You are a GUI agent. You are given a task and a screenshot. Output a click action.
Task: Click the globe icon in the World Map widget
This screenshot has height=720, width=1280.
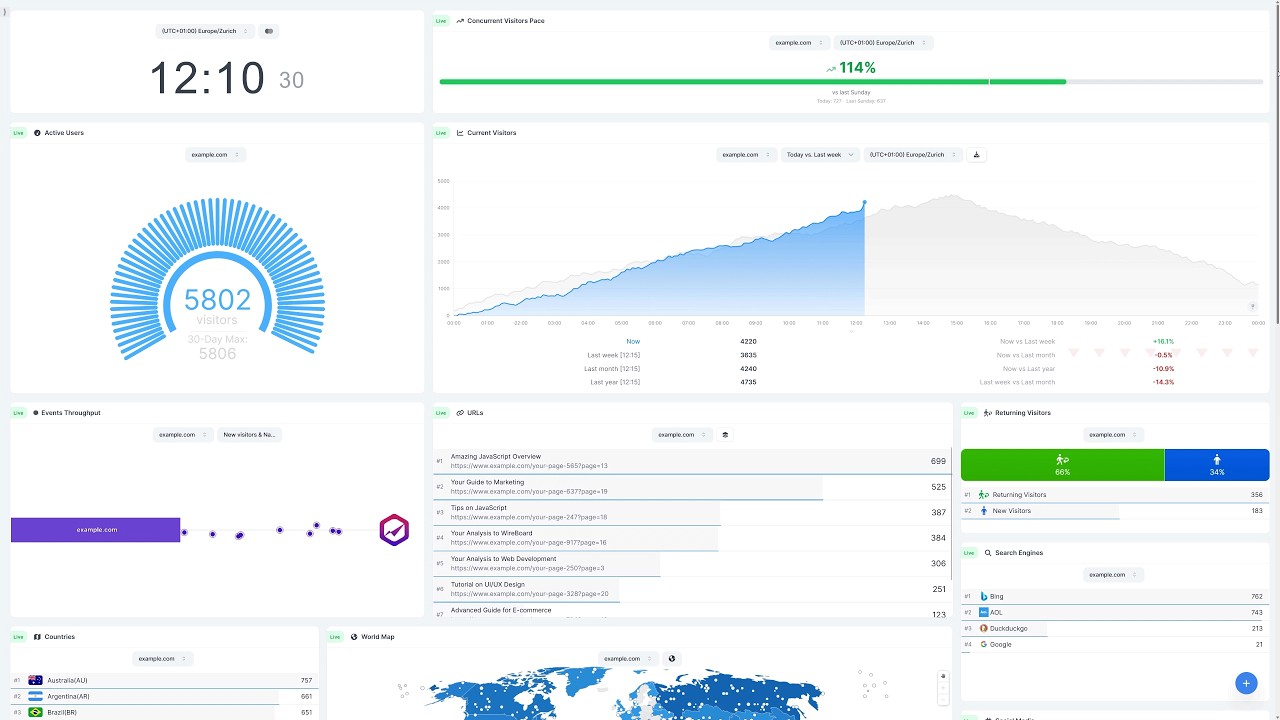(x=671, y=659)
